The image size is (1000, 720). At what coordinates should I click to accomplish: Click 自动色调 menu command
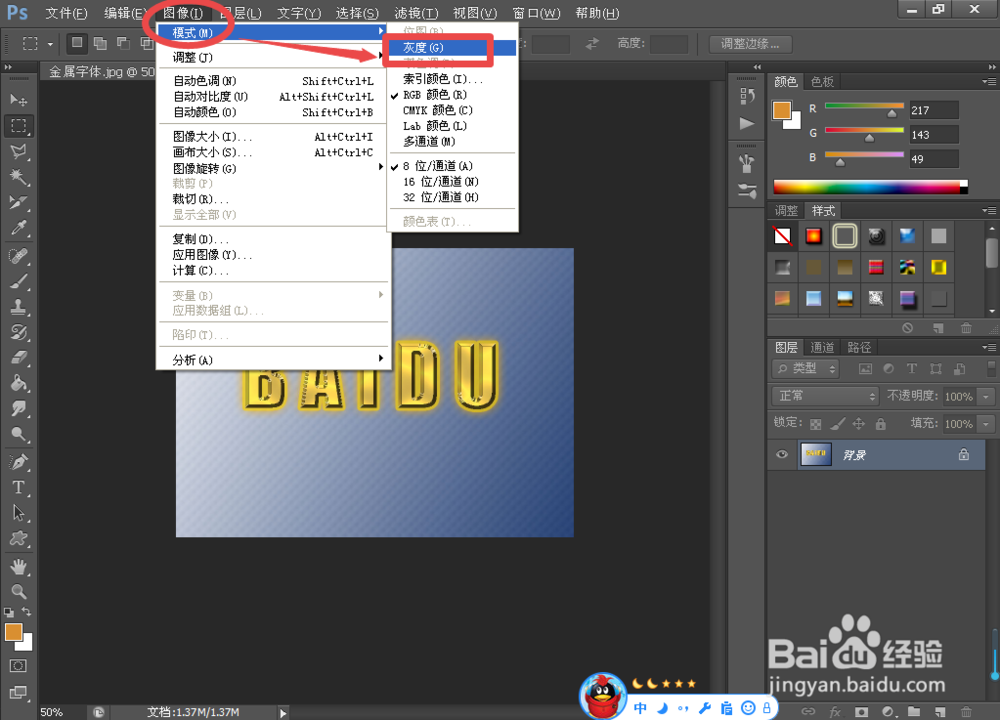point(273,81)
